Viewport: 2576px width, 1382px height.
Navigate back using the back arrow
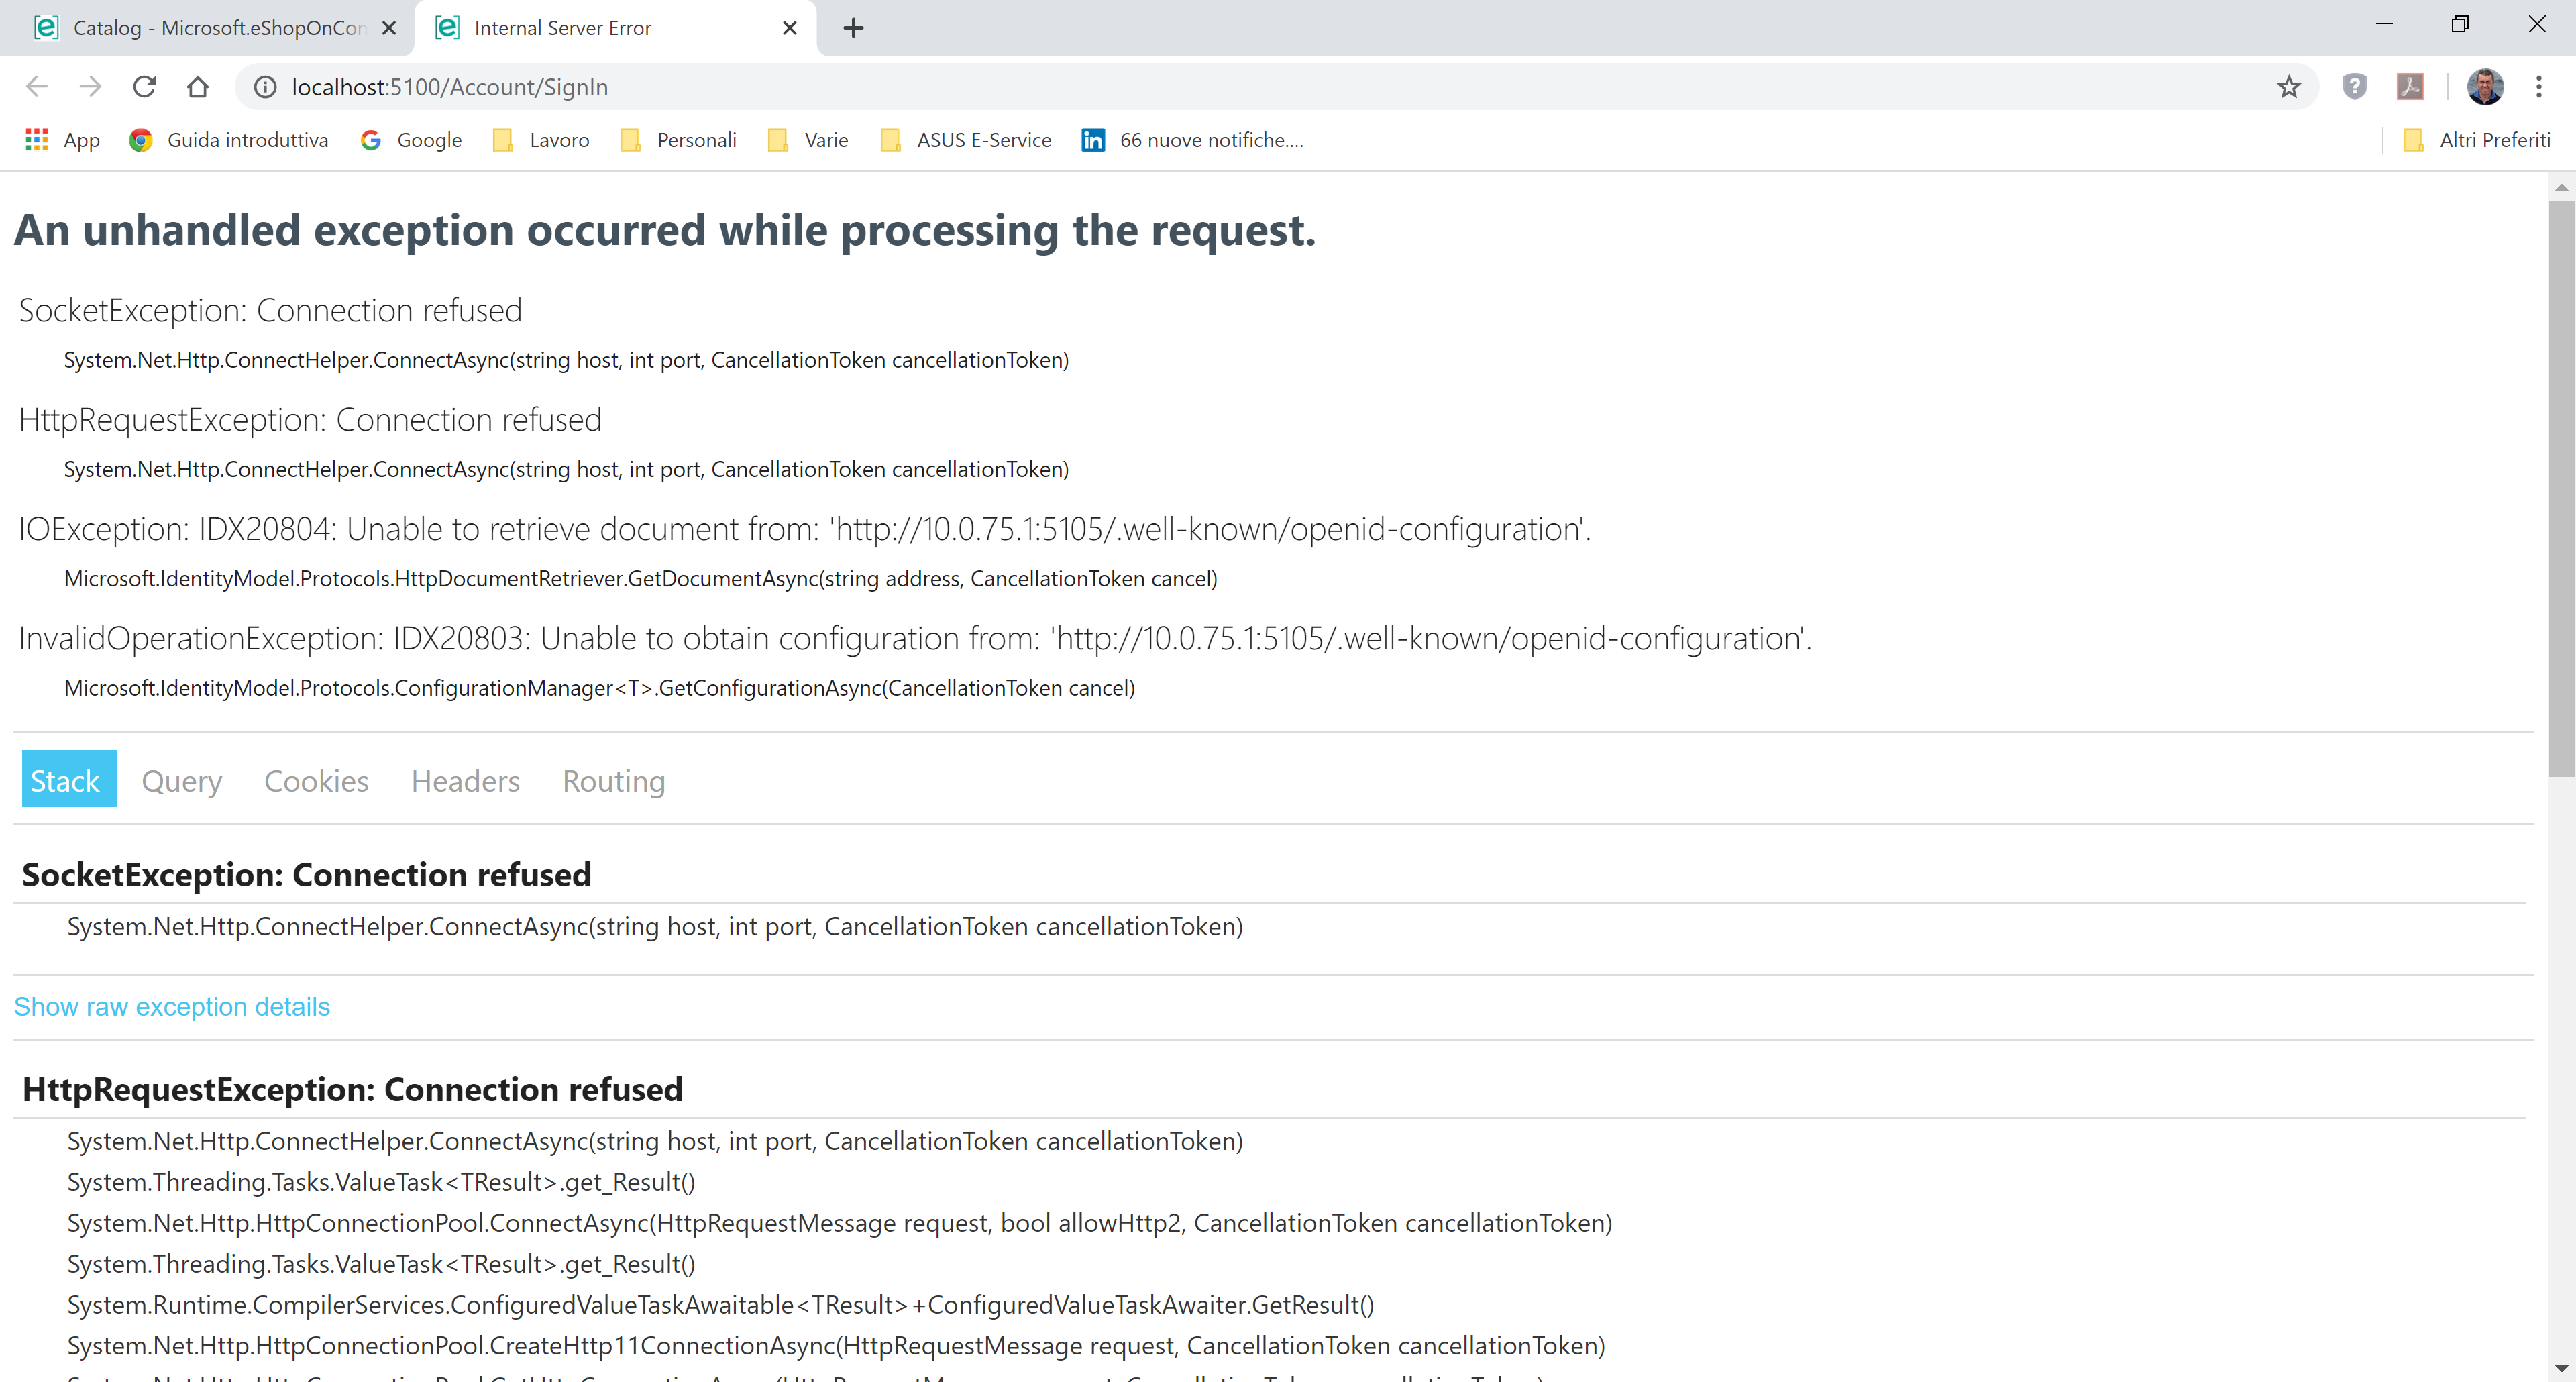click(37, 87)
